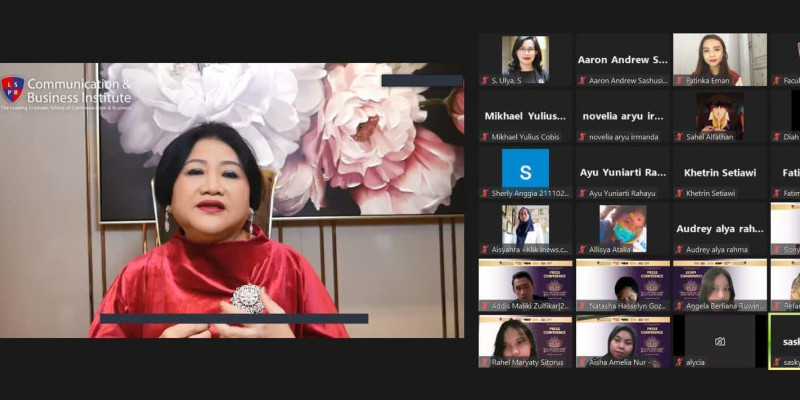Click muted mic icon for Natasha Hasselyn

coord(582,306)
